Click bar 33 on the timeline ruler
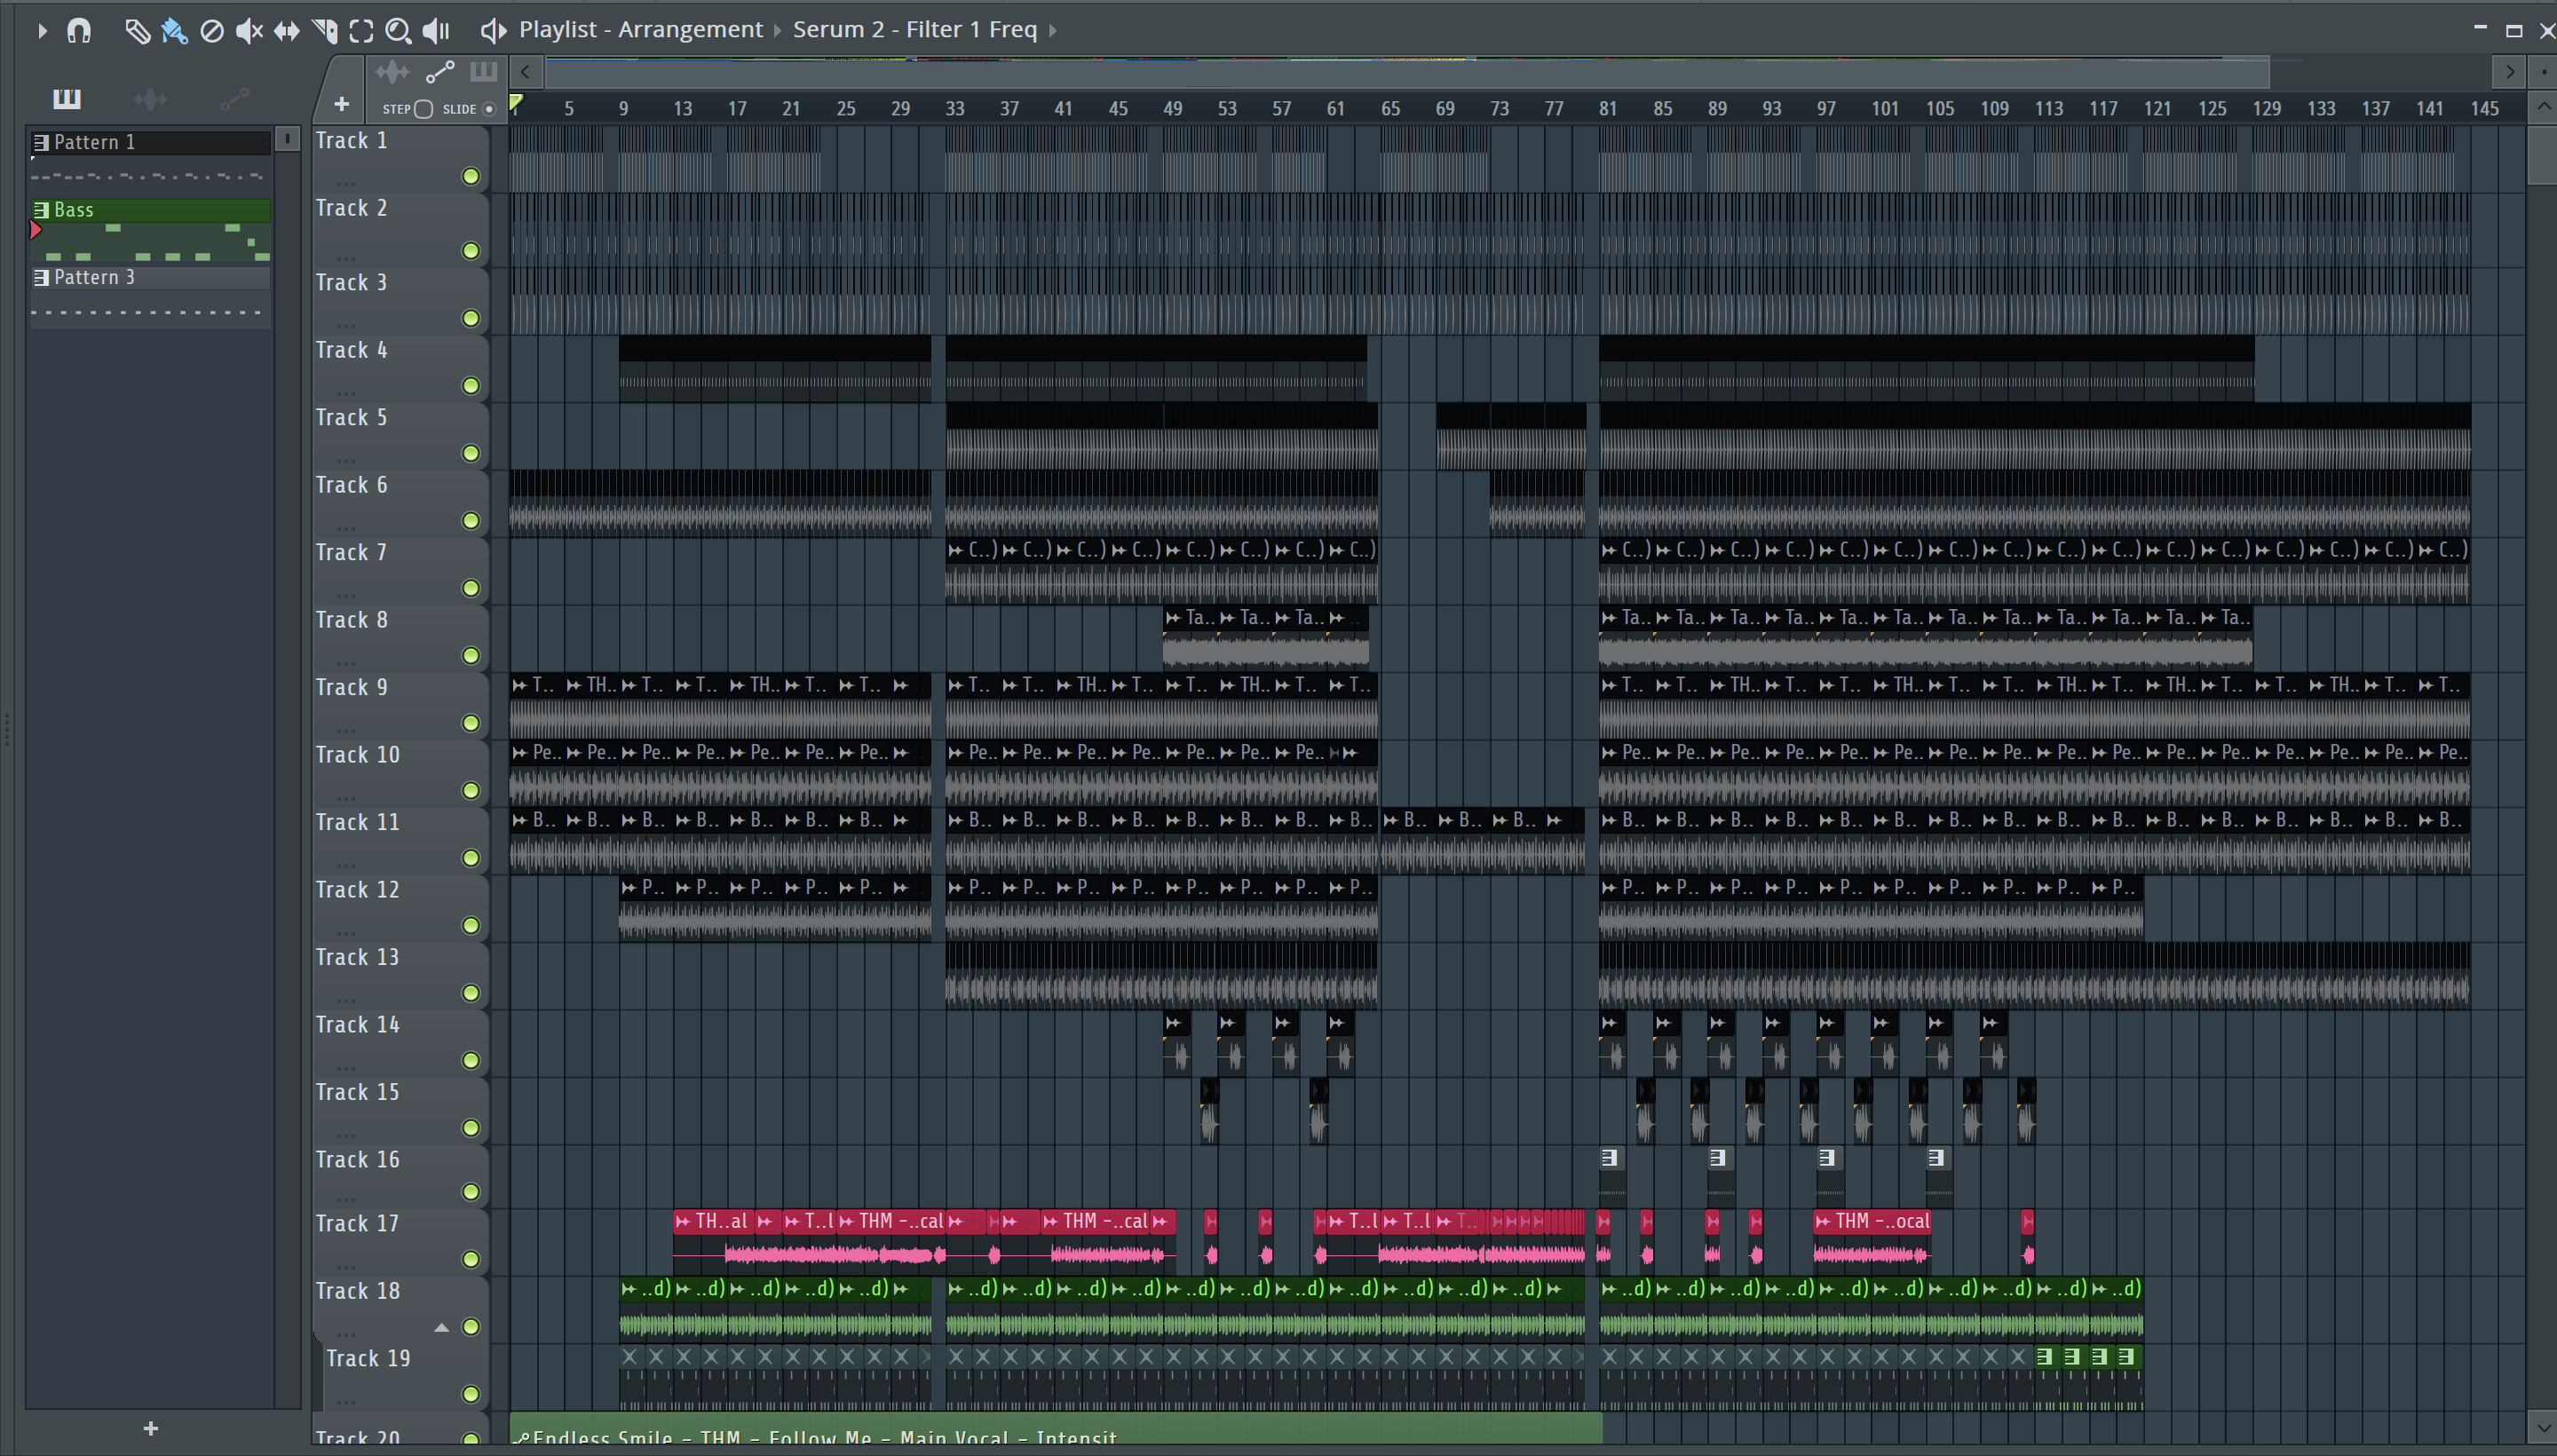The width and height of the screenshot is (2557, 1456). 954,108
